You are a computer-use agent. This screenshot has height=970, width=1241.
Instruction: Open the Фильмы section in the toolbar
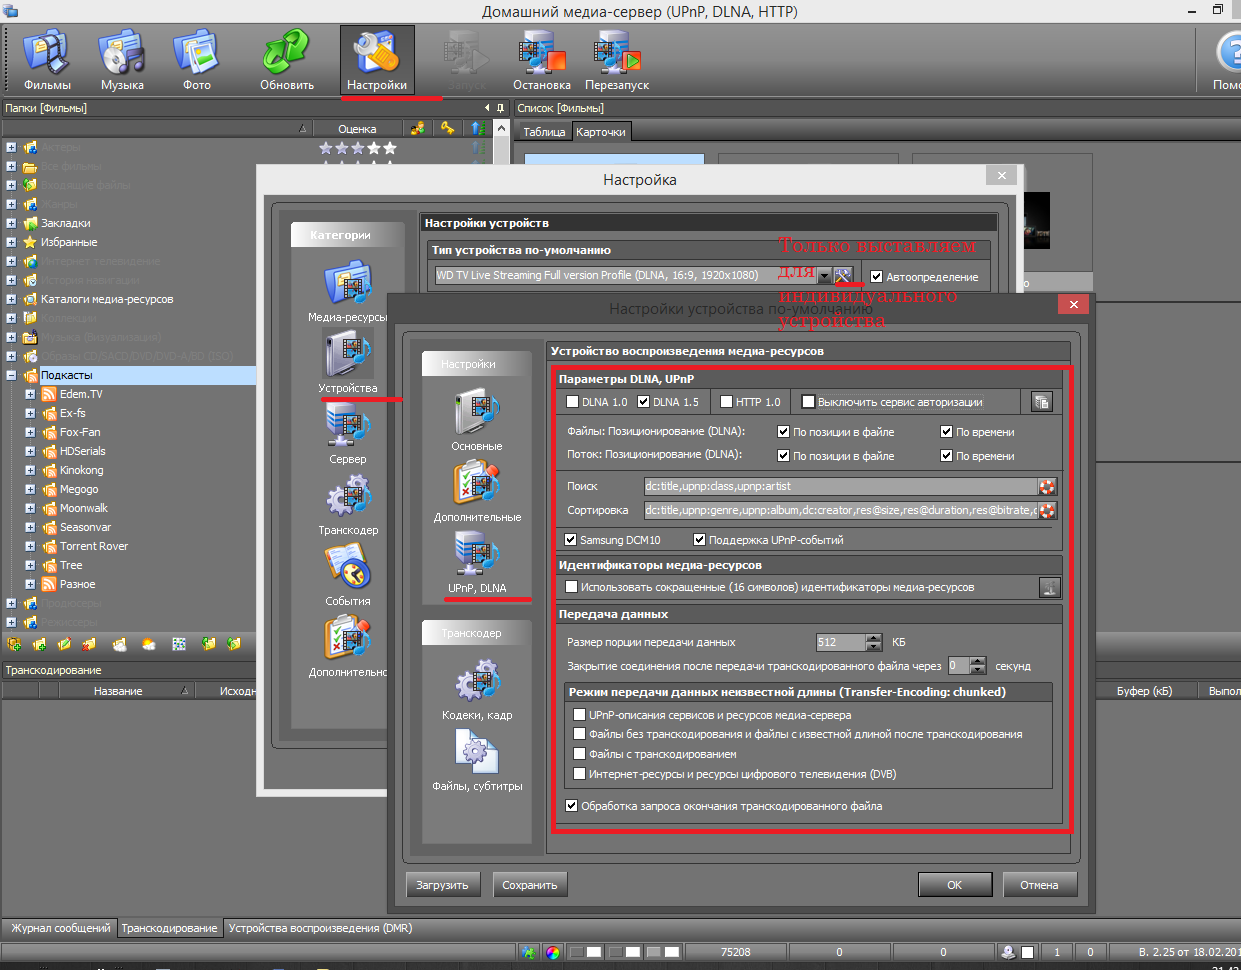(x=47, y=60)
